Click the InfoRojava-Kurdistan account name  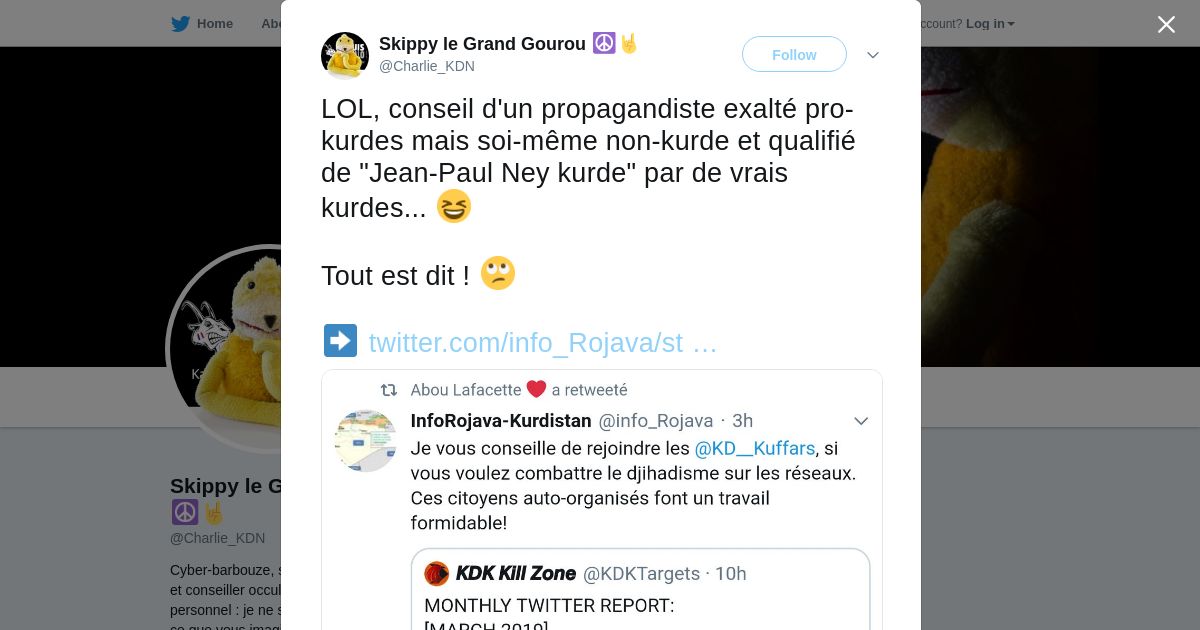coord(501,421)
